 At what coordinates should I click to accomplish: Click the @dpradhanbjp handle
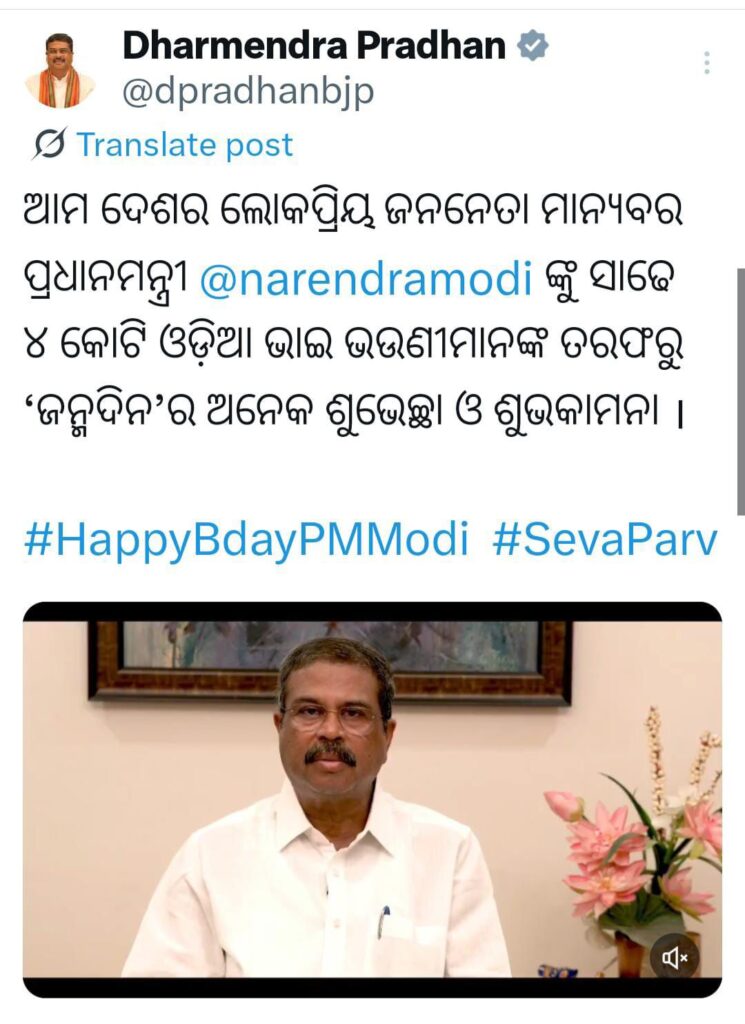click(248, 93)
